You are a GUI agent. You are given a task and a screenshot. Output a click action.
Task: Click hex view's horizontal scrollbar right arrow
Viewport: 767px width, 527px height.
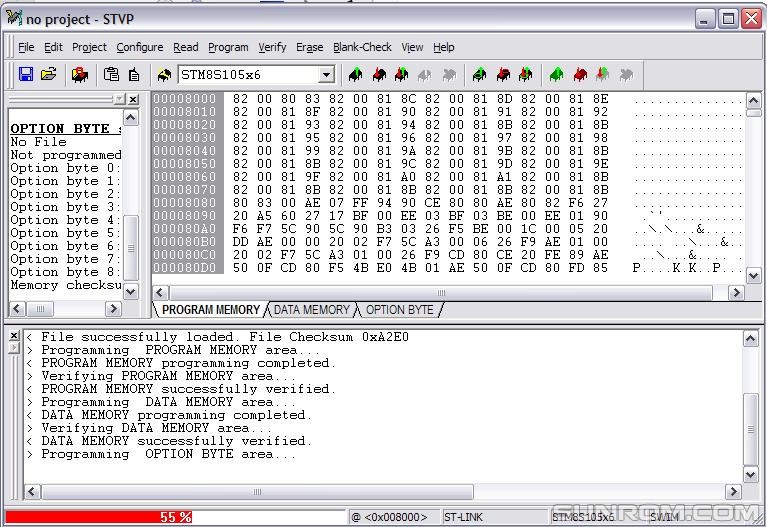[x=735, y=293]
